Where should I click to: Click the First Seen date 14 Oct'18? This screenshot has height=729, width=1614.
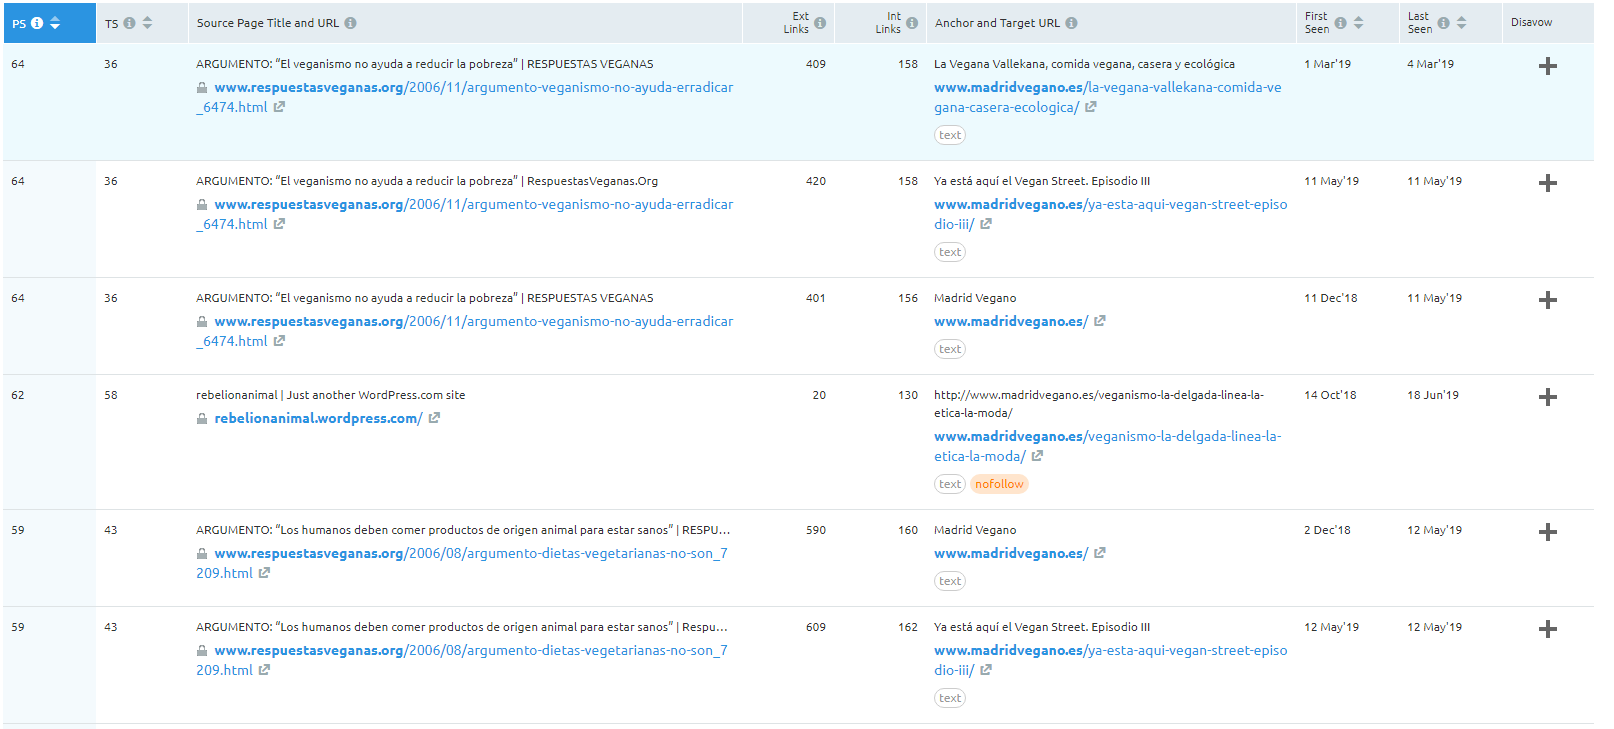pos(1330,395)
